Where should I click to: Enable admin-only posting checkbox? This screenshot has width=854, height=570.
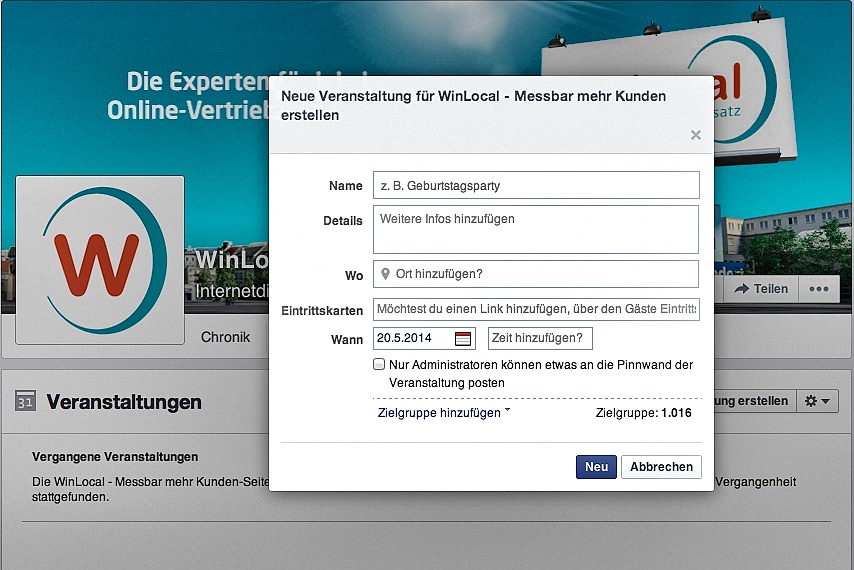[x=379, y=364]
